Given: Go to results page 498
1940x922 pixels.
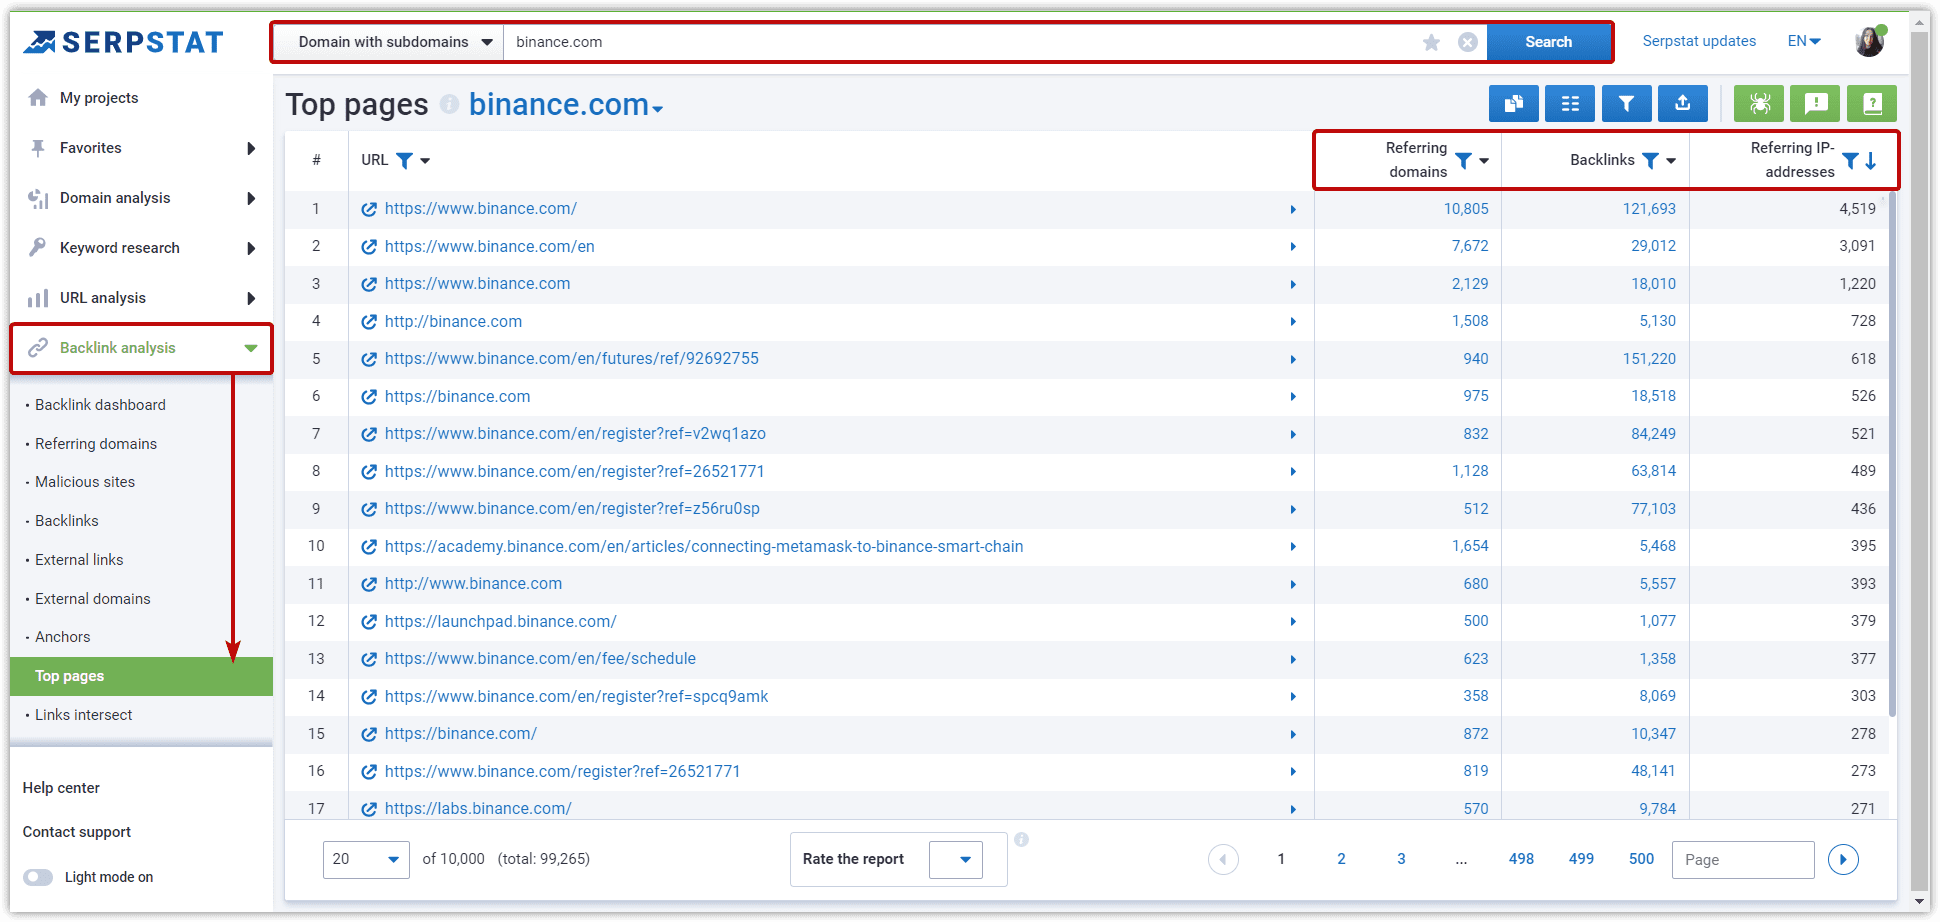Looking at the screenshot, I should [x=1521, y=859].
